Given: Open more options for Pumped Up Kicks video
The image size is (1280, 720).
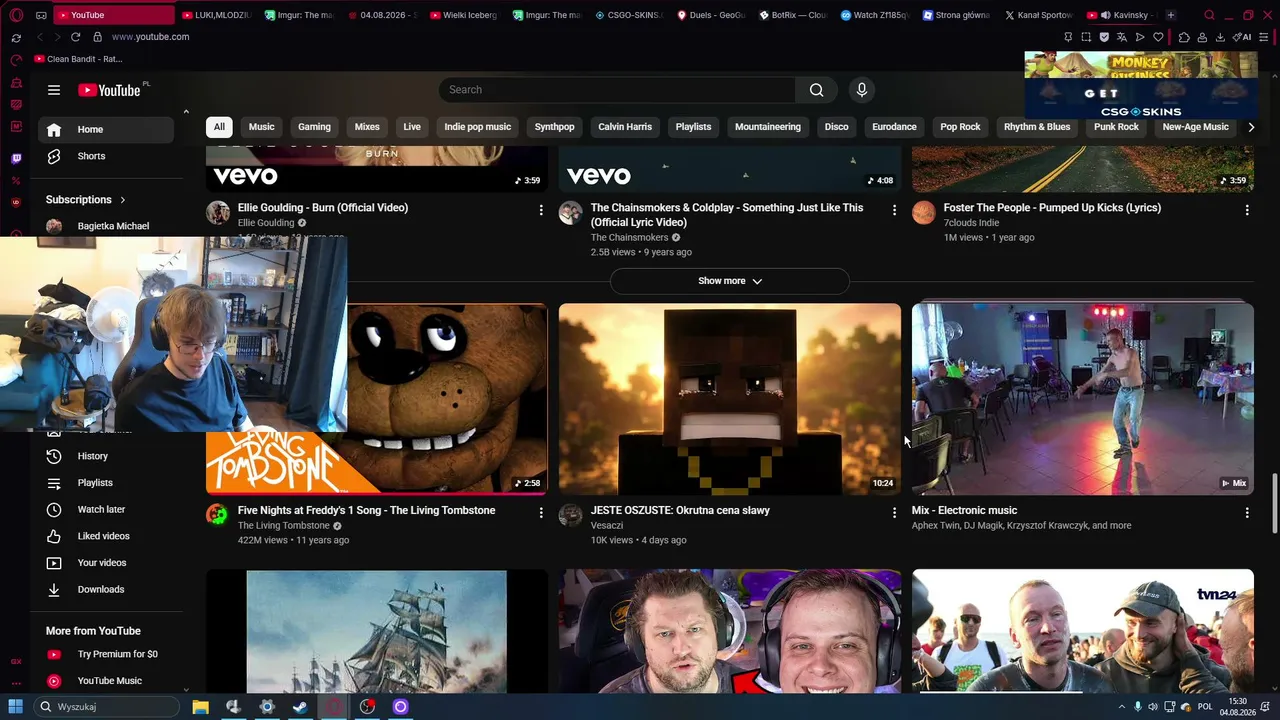Looking at the screenshot, I should point(1247,210).
